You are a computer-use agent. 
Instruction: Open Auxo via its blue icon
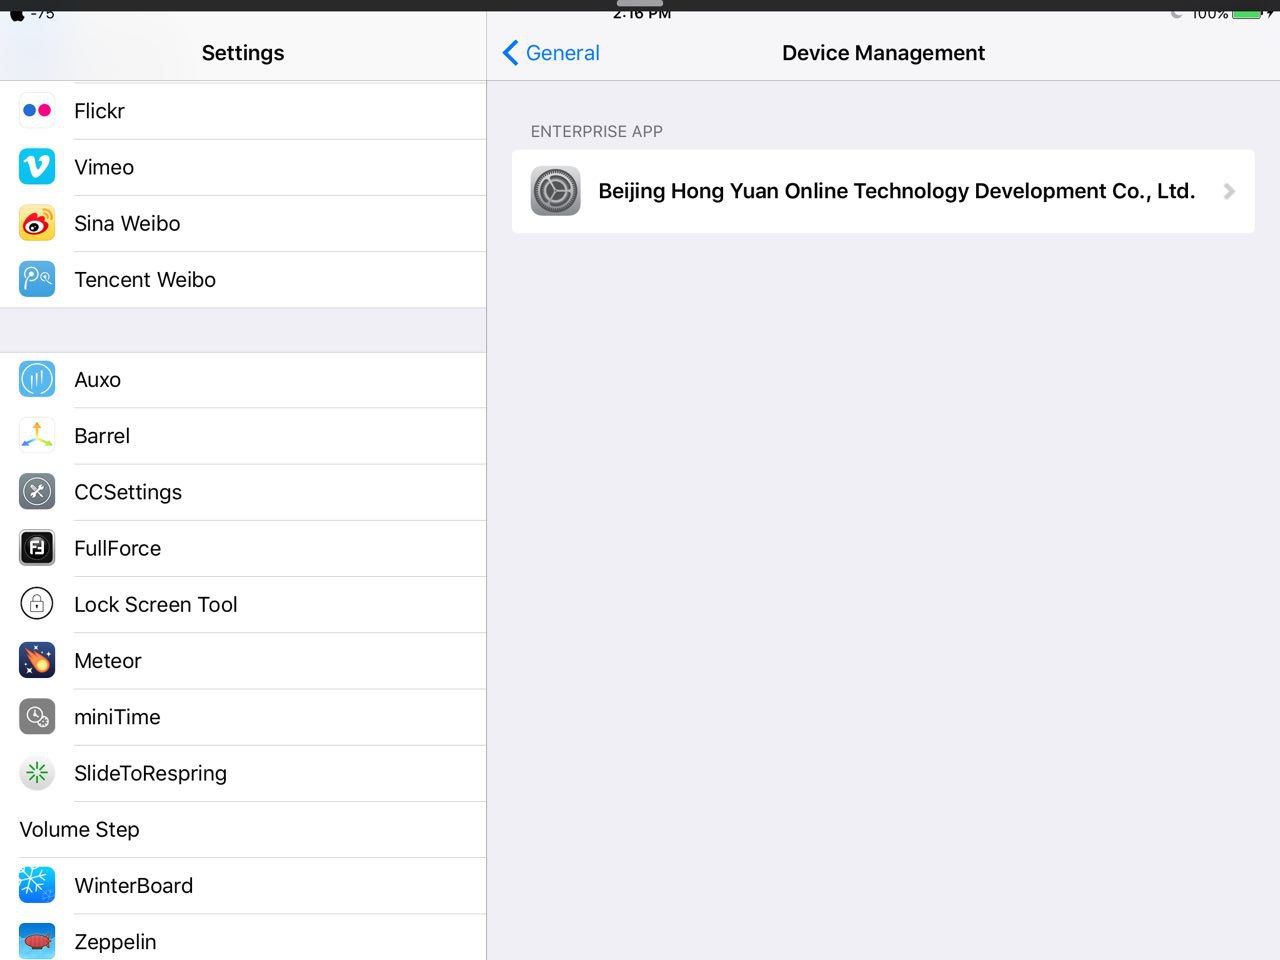coord(37,380)
